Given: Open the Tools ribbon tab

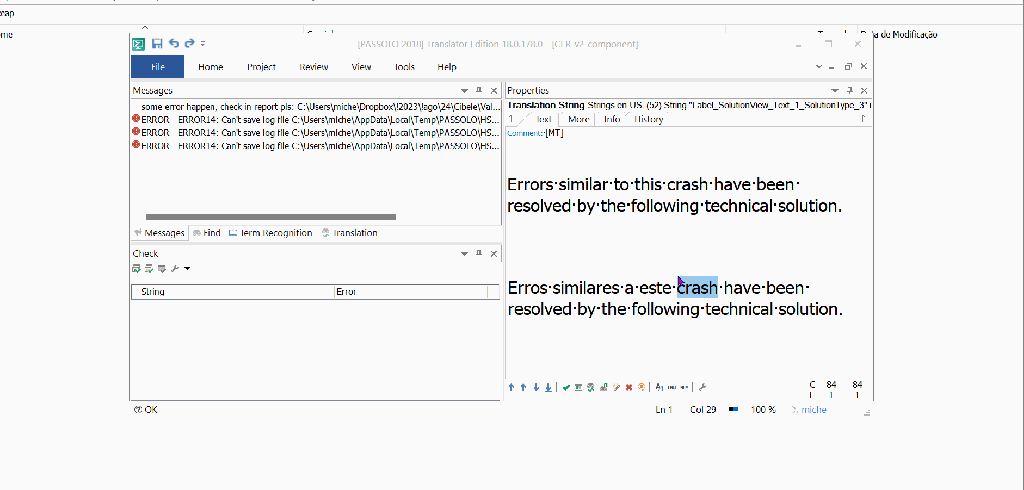Looking at the screenshot, I should click(404, 67).
